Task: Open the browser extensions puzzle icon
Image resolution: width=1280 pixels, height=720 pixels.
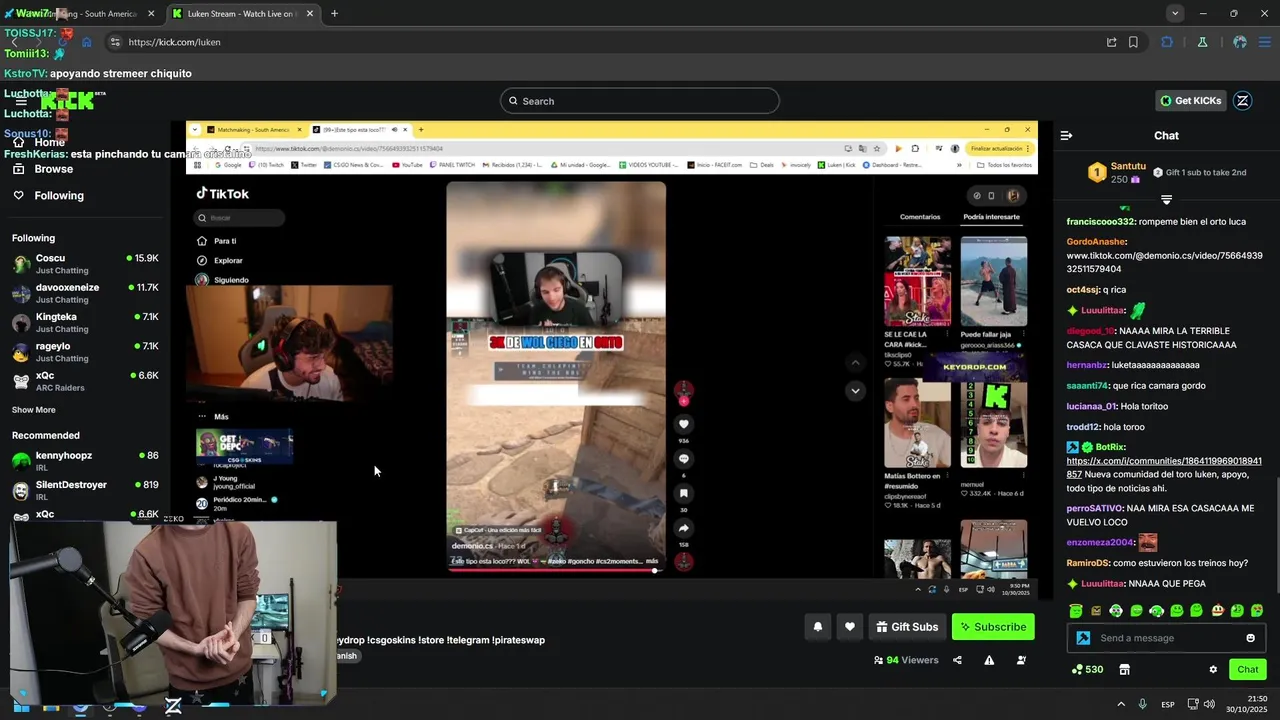Action: pyautogui.click(x=1167, y=42)
